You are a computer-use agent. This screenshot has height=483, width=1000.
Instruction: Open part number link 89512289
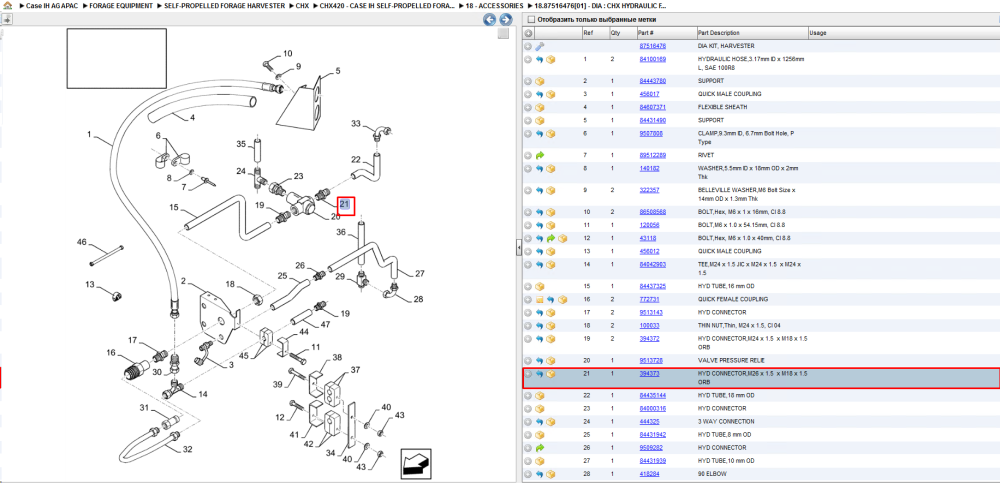pos(652,155)
